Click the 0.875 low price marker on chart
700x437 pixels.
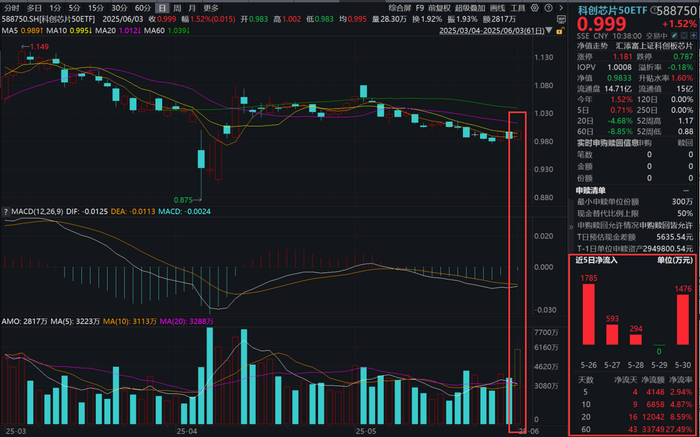[188, 200]
